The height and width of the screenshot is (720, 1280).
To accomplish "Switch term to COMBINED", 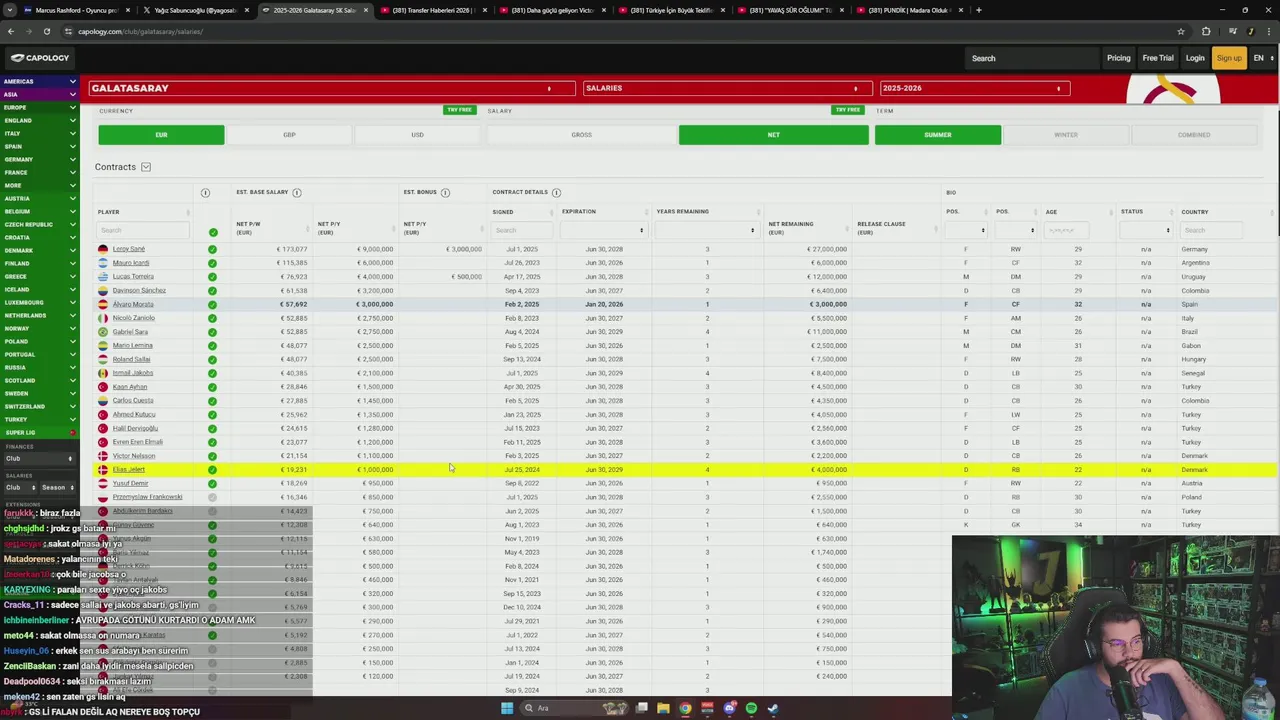I will tap(1193, 134).
